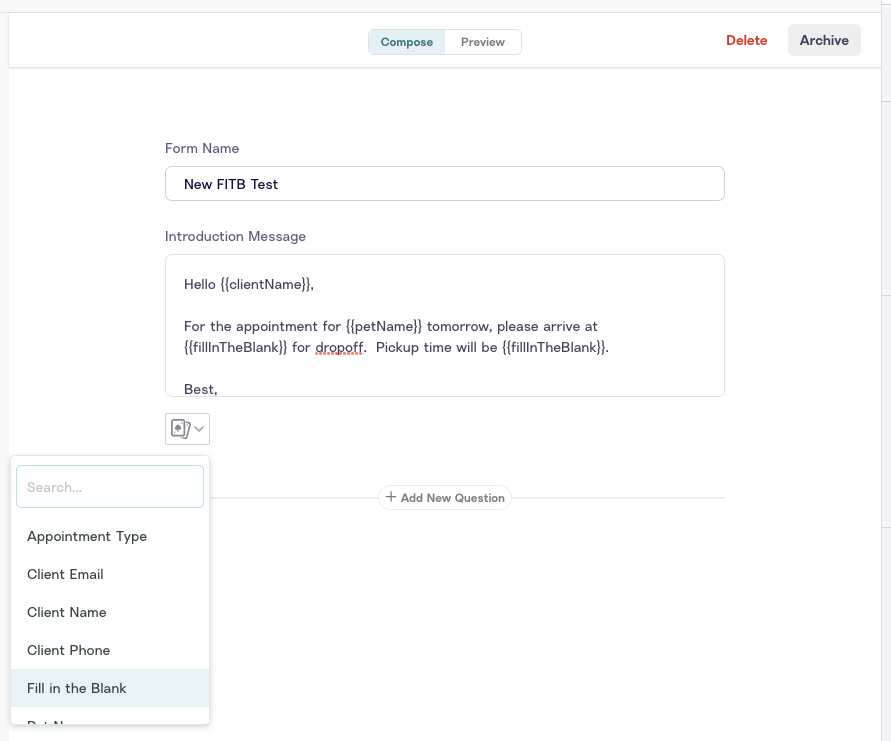
Task: Select Client Phone variable option
Action: 68,650
